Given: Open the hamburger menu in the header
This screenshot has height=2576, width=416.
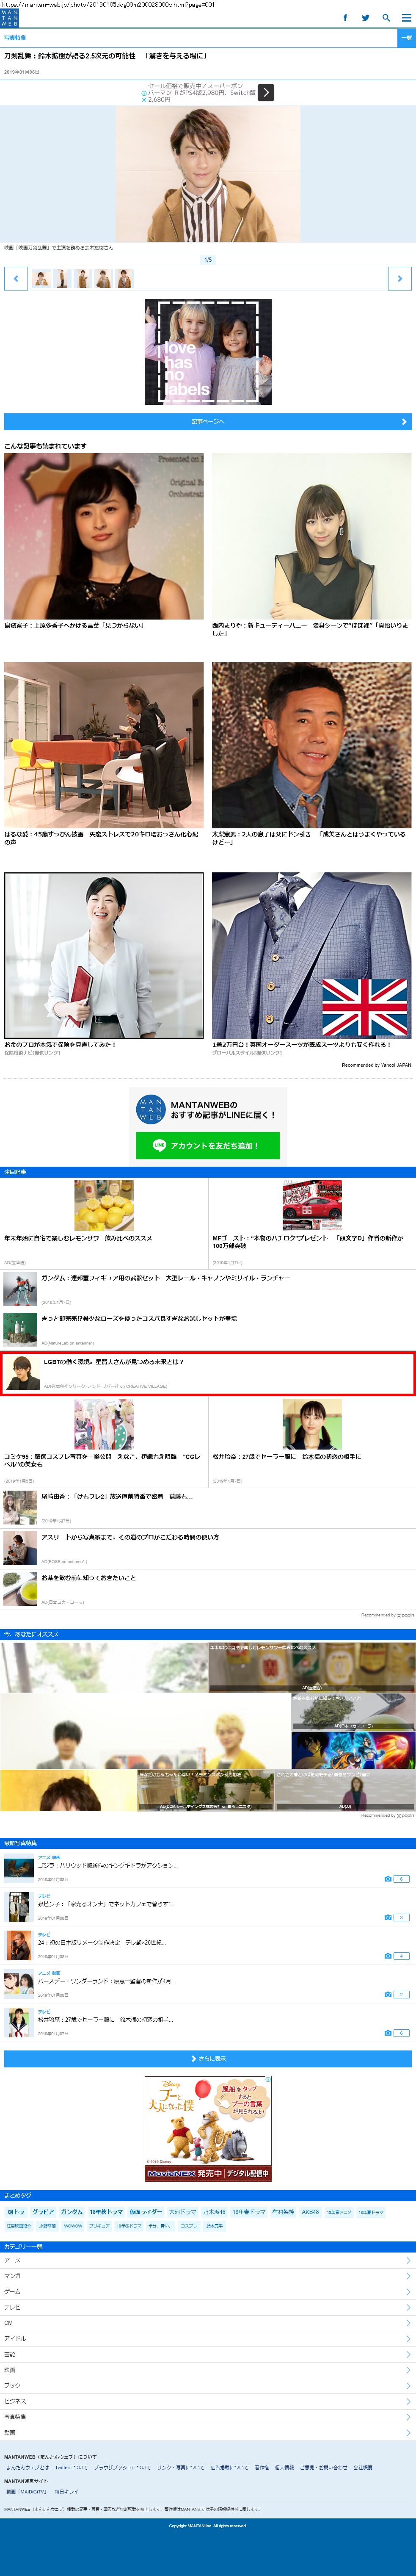Looking at the screenshot, I should 405,18.
